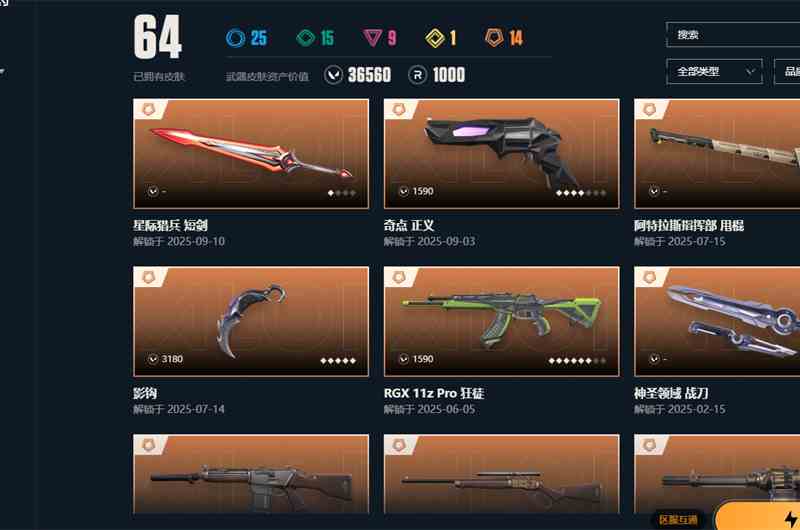Image resolution: width=800 pixels, height=530 pixels.
Task: Open the 神圣领域 战刀 skin card
Action: (x=717, y=321)
